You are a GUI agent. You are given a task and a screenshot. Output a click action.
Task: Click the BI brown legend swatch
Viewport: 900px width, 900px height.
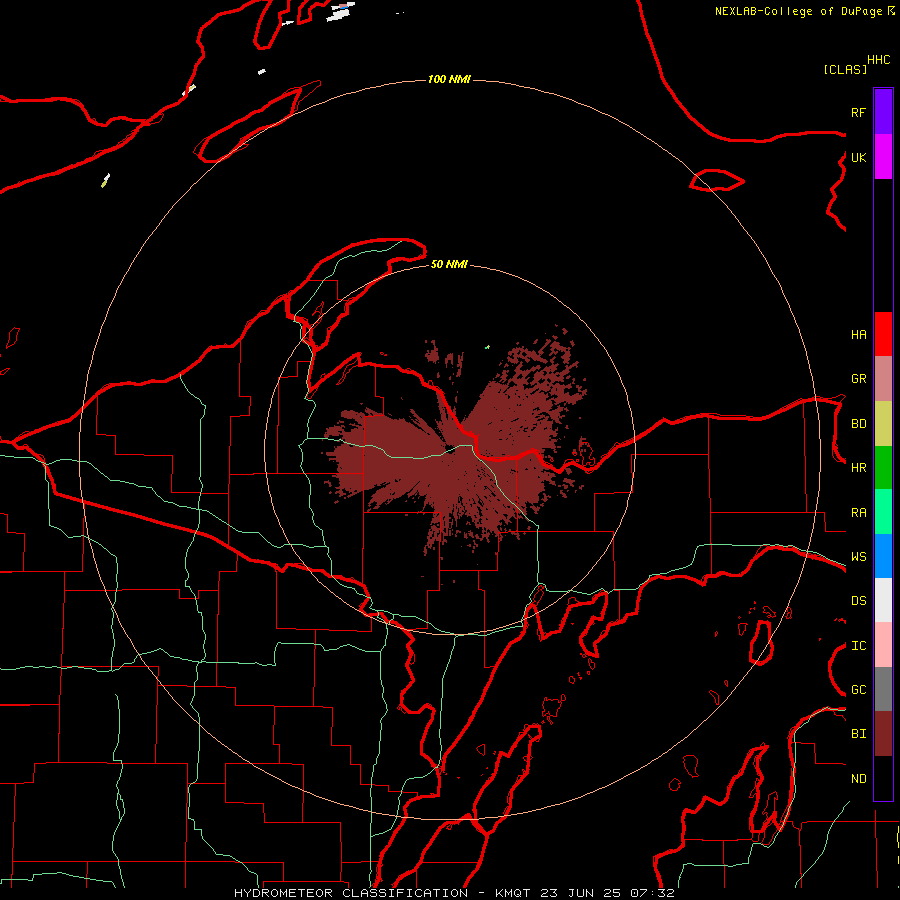pos(883,734)
